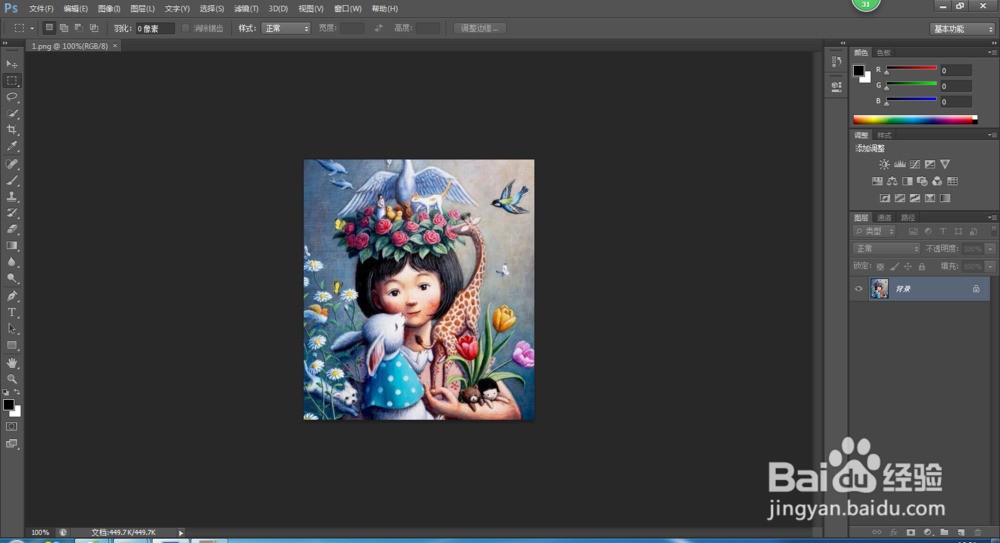Viewport: 1000px width, 543px height.
Task: Add a Curves adjustment
Action: pyautogui.click(x=915, y=165)
